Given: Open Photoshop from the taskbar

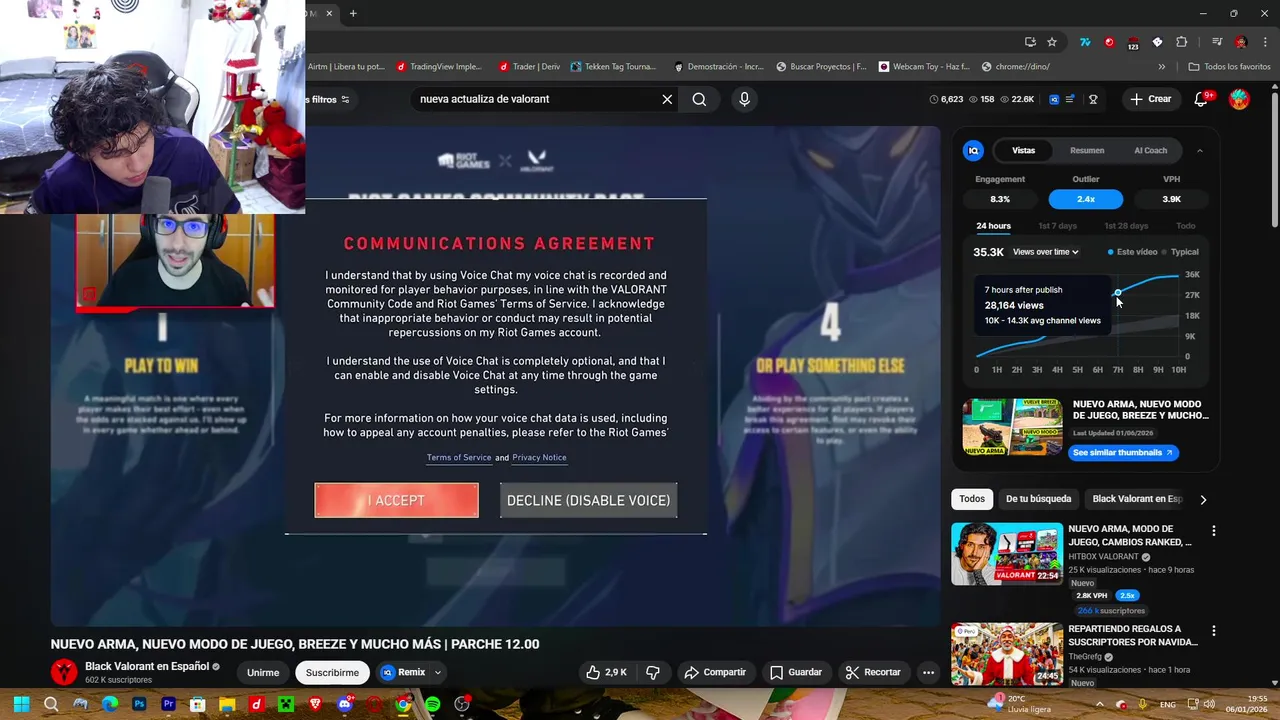Looking at the screenshot, I should click(139, 704).
